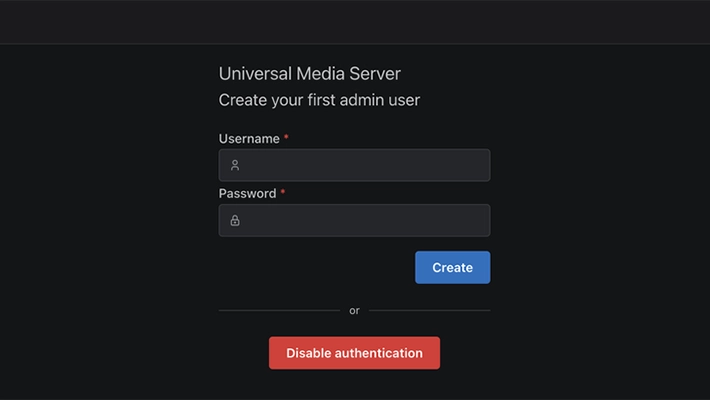Screen dimensions: 710x400
Task: Click the word 'authentication' on the red button
Action: click(379, 353)
